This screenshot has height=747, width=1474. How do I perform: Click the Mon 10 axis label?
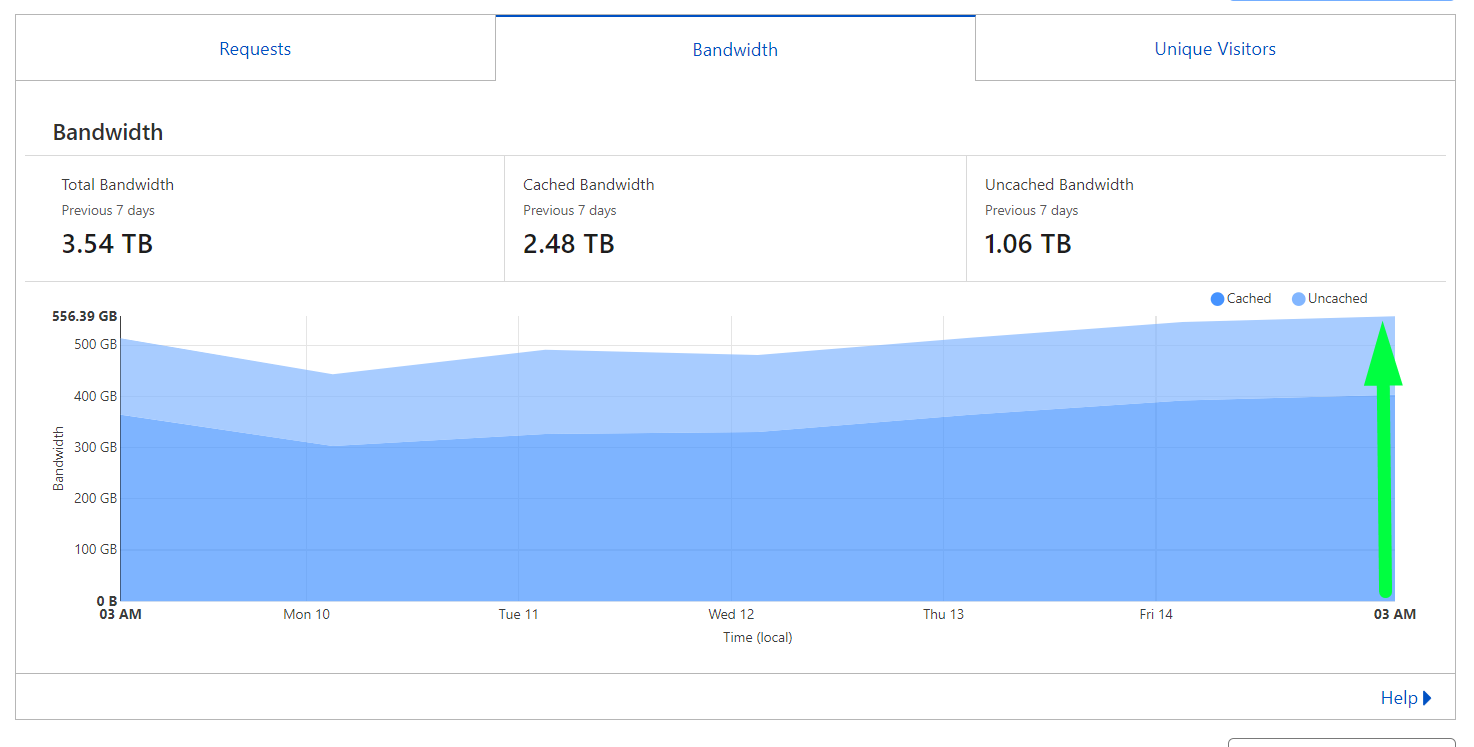(306, 614)
